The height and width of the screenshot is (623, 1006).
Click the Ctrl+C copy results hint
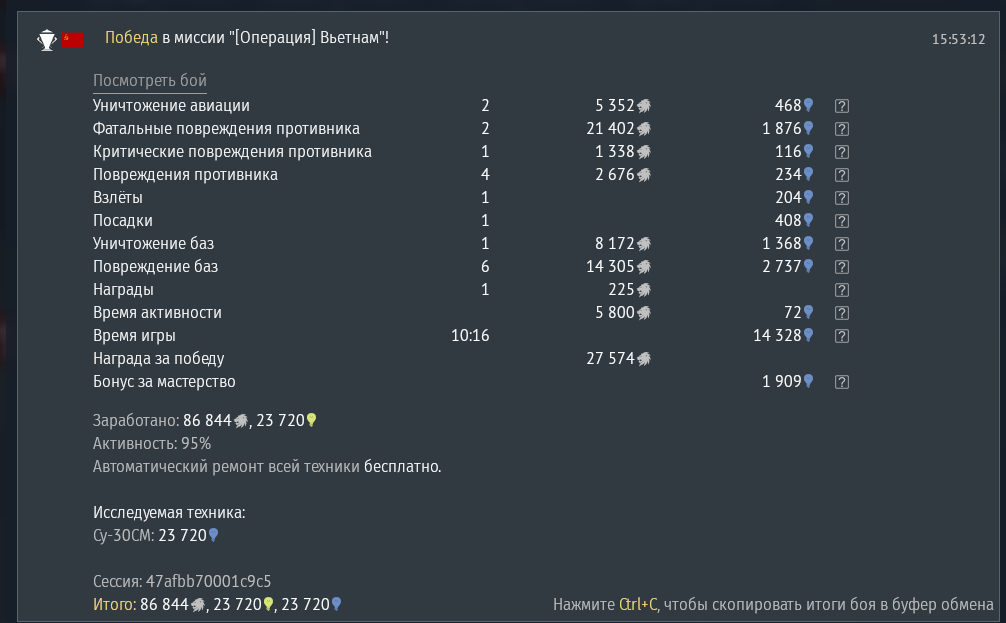773,604
